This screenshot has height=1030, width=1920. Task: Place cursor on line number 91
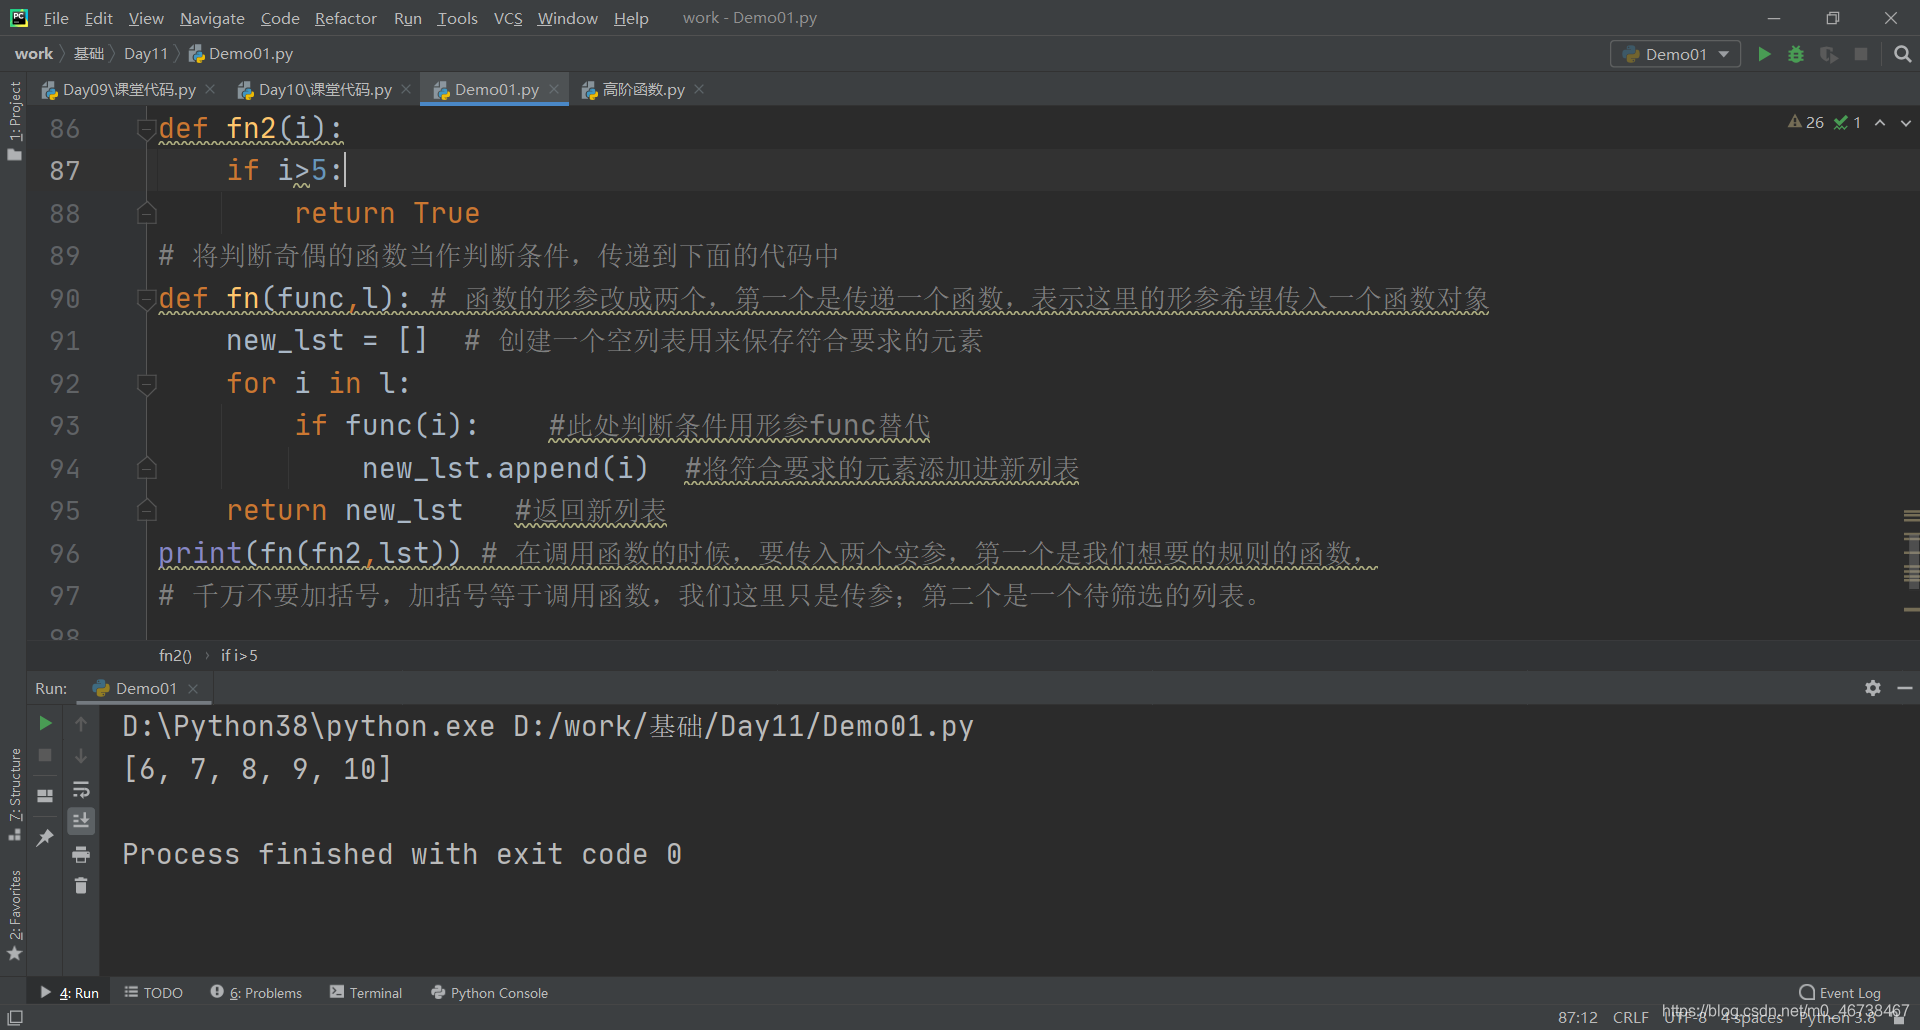[x=65, y=341]
